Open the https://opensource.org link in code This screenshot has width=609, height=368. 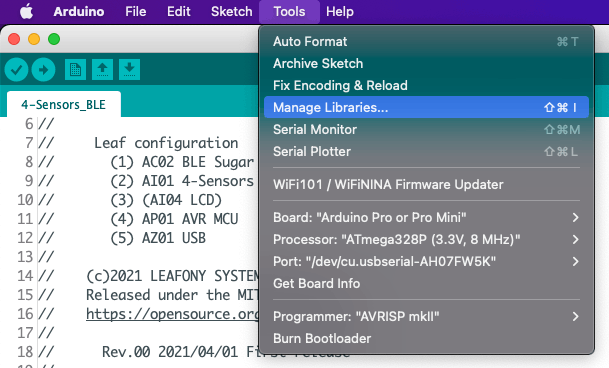click(172, 314)
